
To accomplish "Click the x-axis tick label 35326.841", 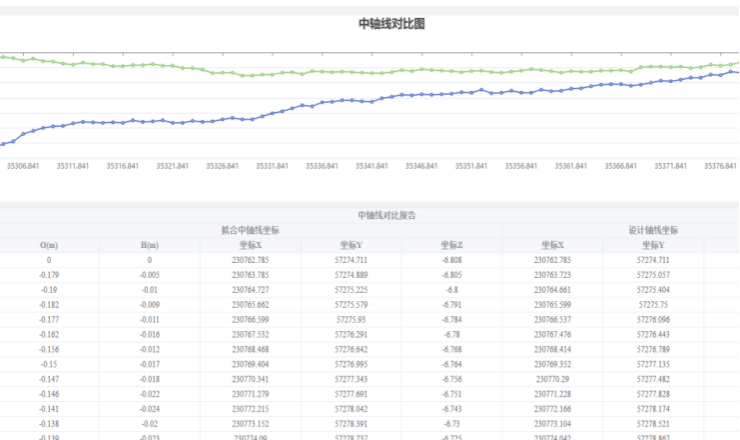I will click(x=222, y=166).
